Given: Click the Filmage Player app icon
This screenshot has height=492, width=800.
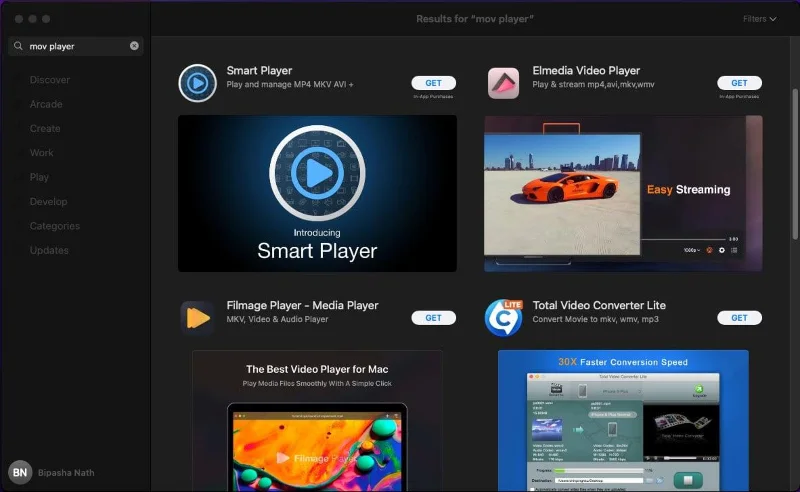Looking at the screenshot, I should (197, 317).
